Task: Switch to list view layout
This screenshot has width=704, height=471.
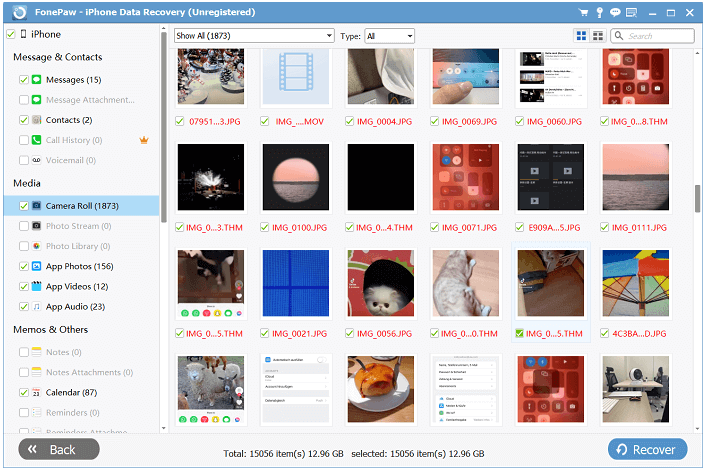Action: coord(598,36)
